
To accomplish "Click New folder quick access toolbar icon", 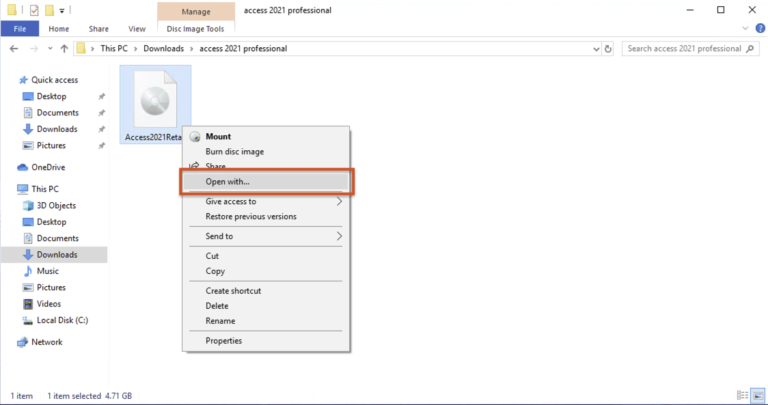I will click(49, 10).
